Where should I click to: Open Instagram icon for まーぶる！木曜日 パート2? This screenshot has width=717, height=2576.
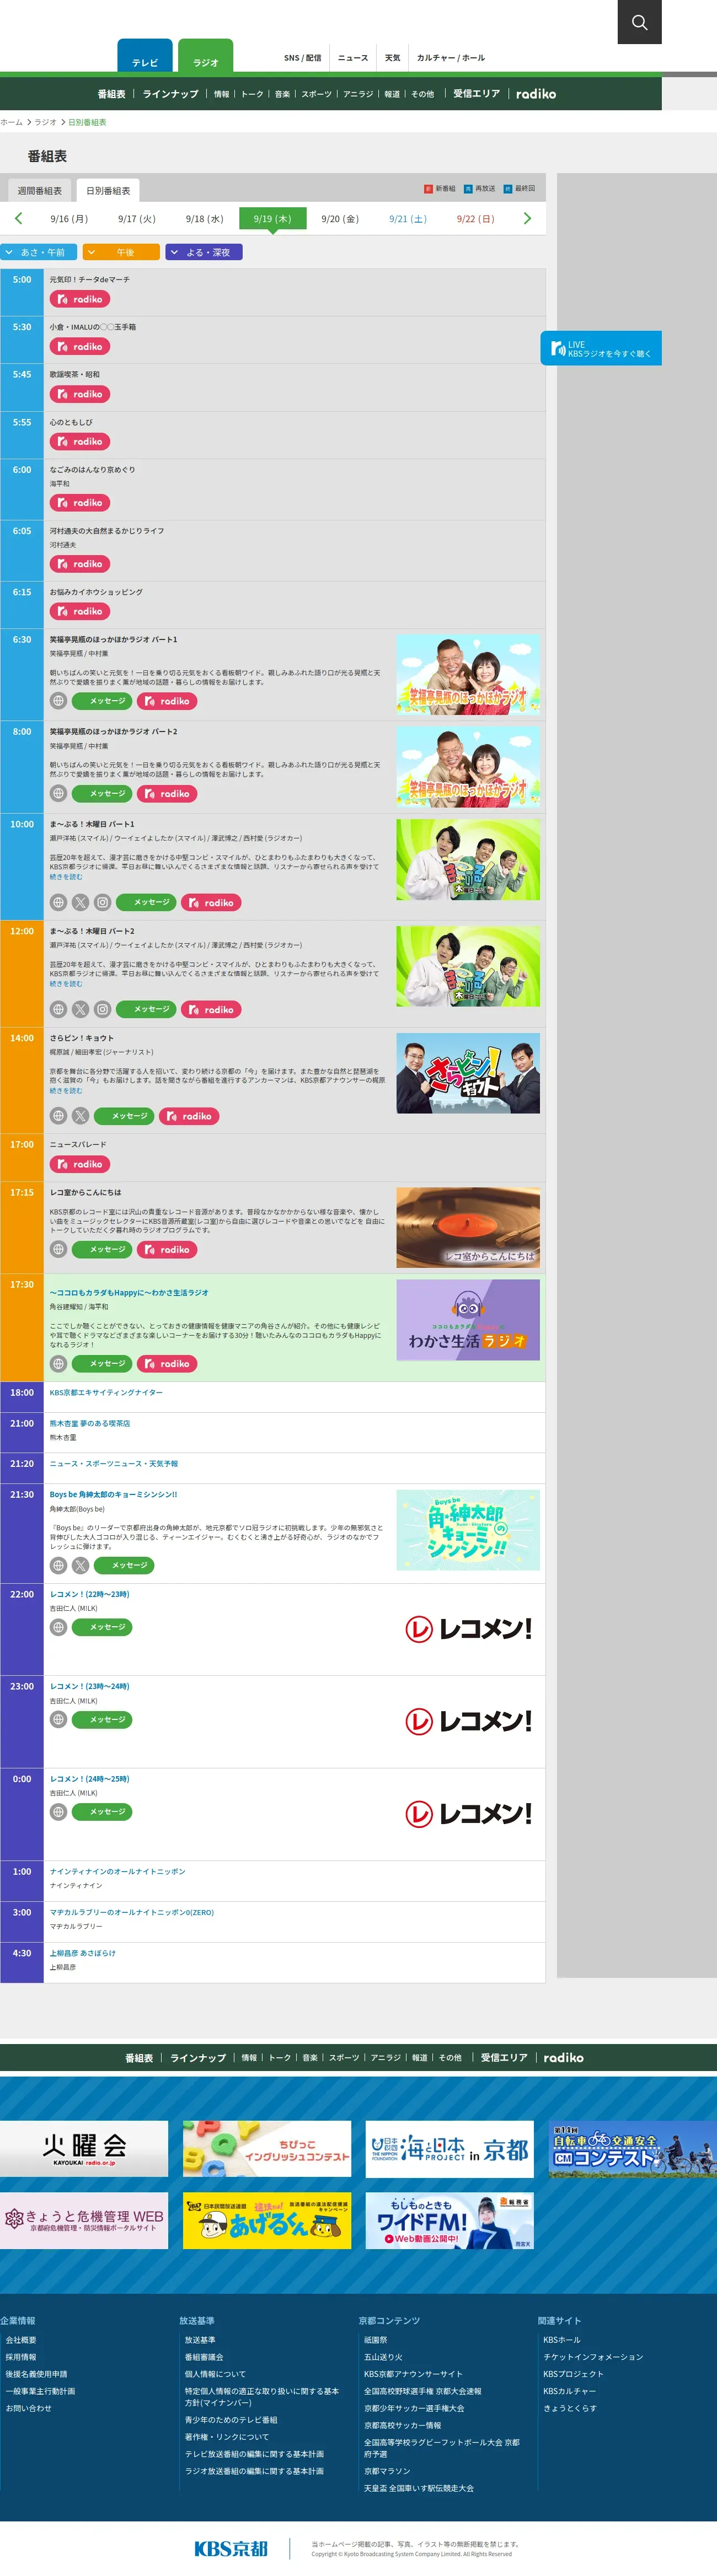tap(103, 1009)
